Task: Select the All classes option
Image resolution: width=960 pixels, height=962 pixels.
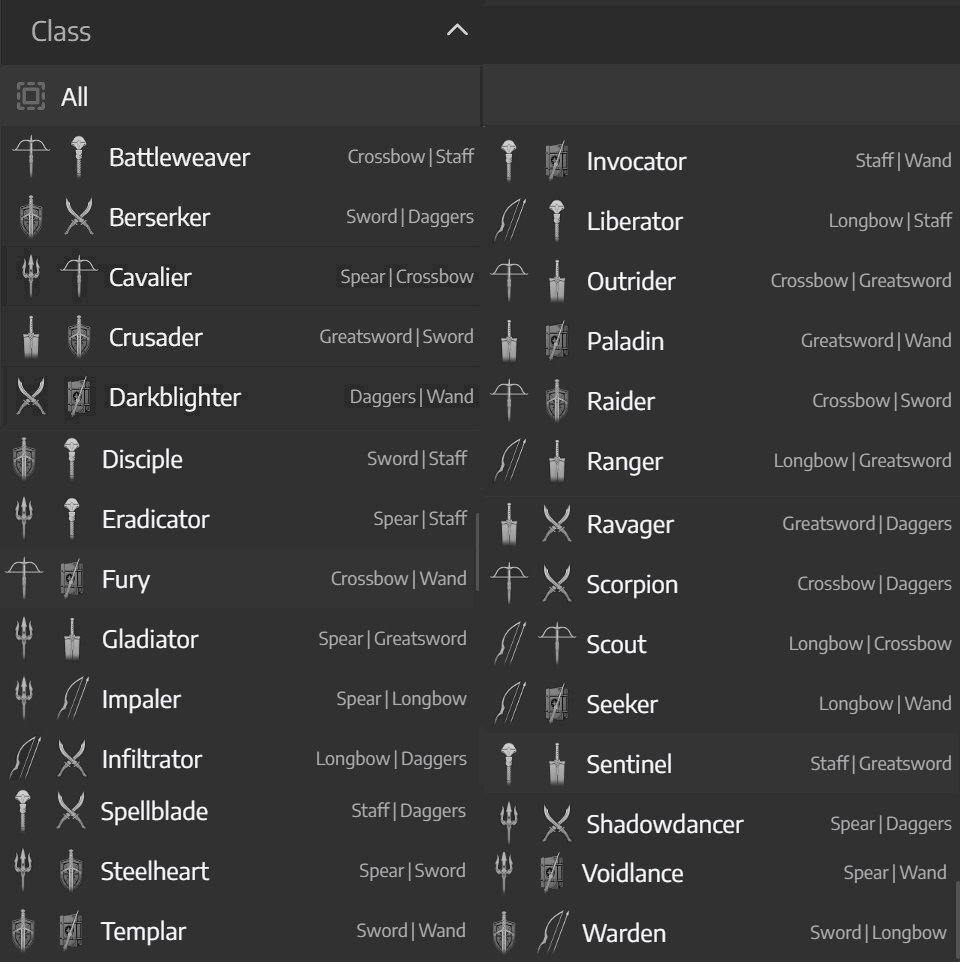Action: coord(240,96)
